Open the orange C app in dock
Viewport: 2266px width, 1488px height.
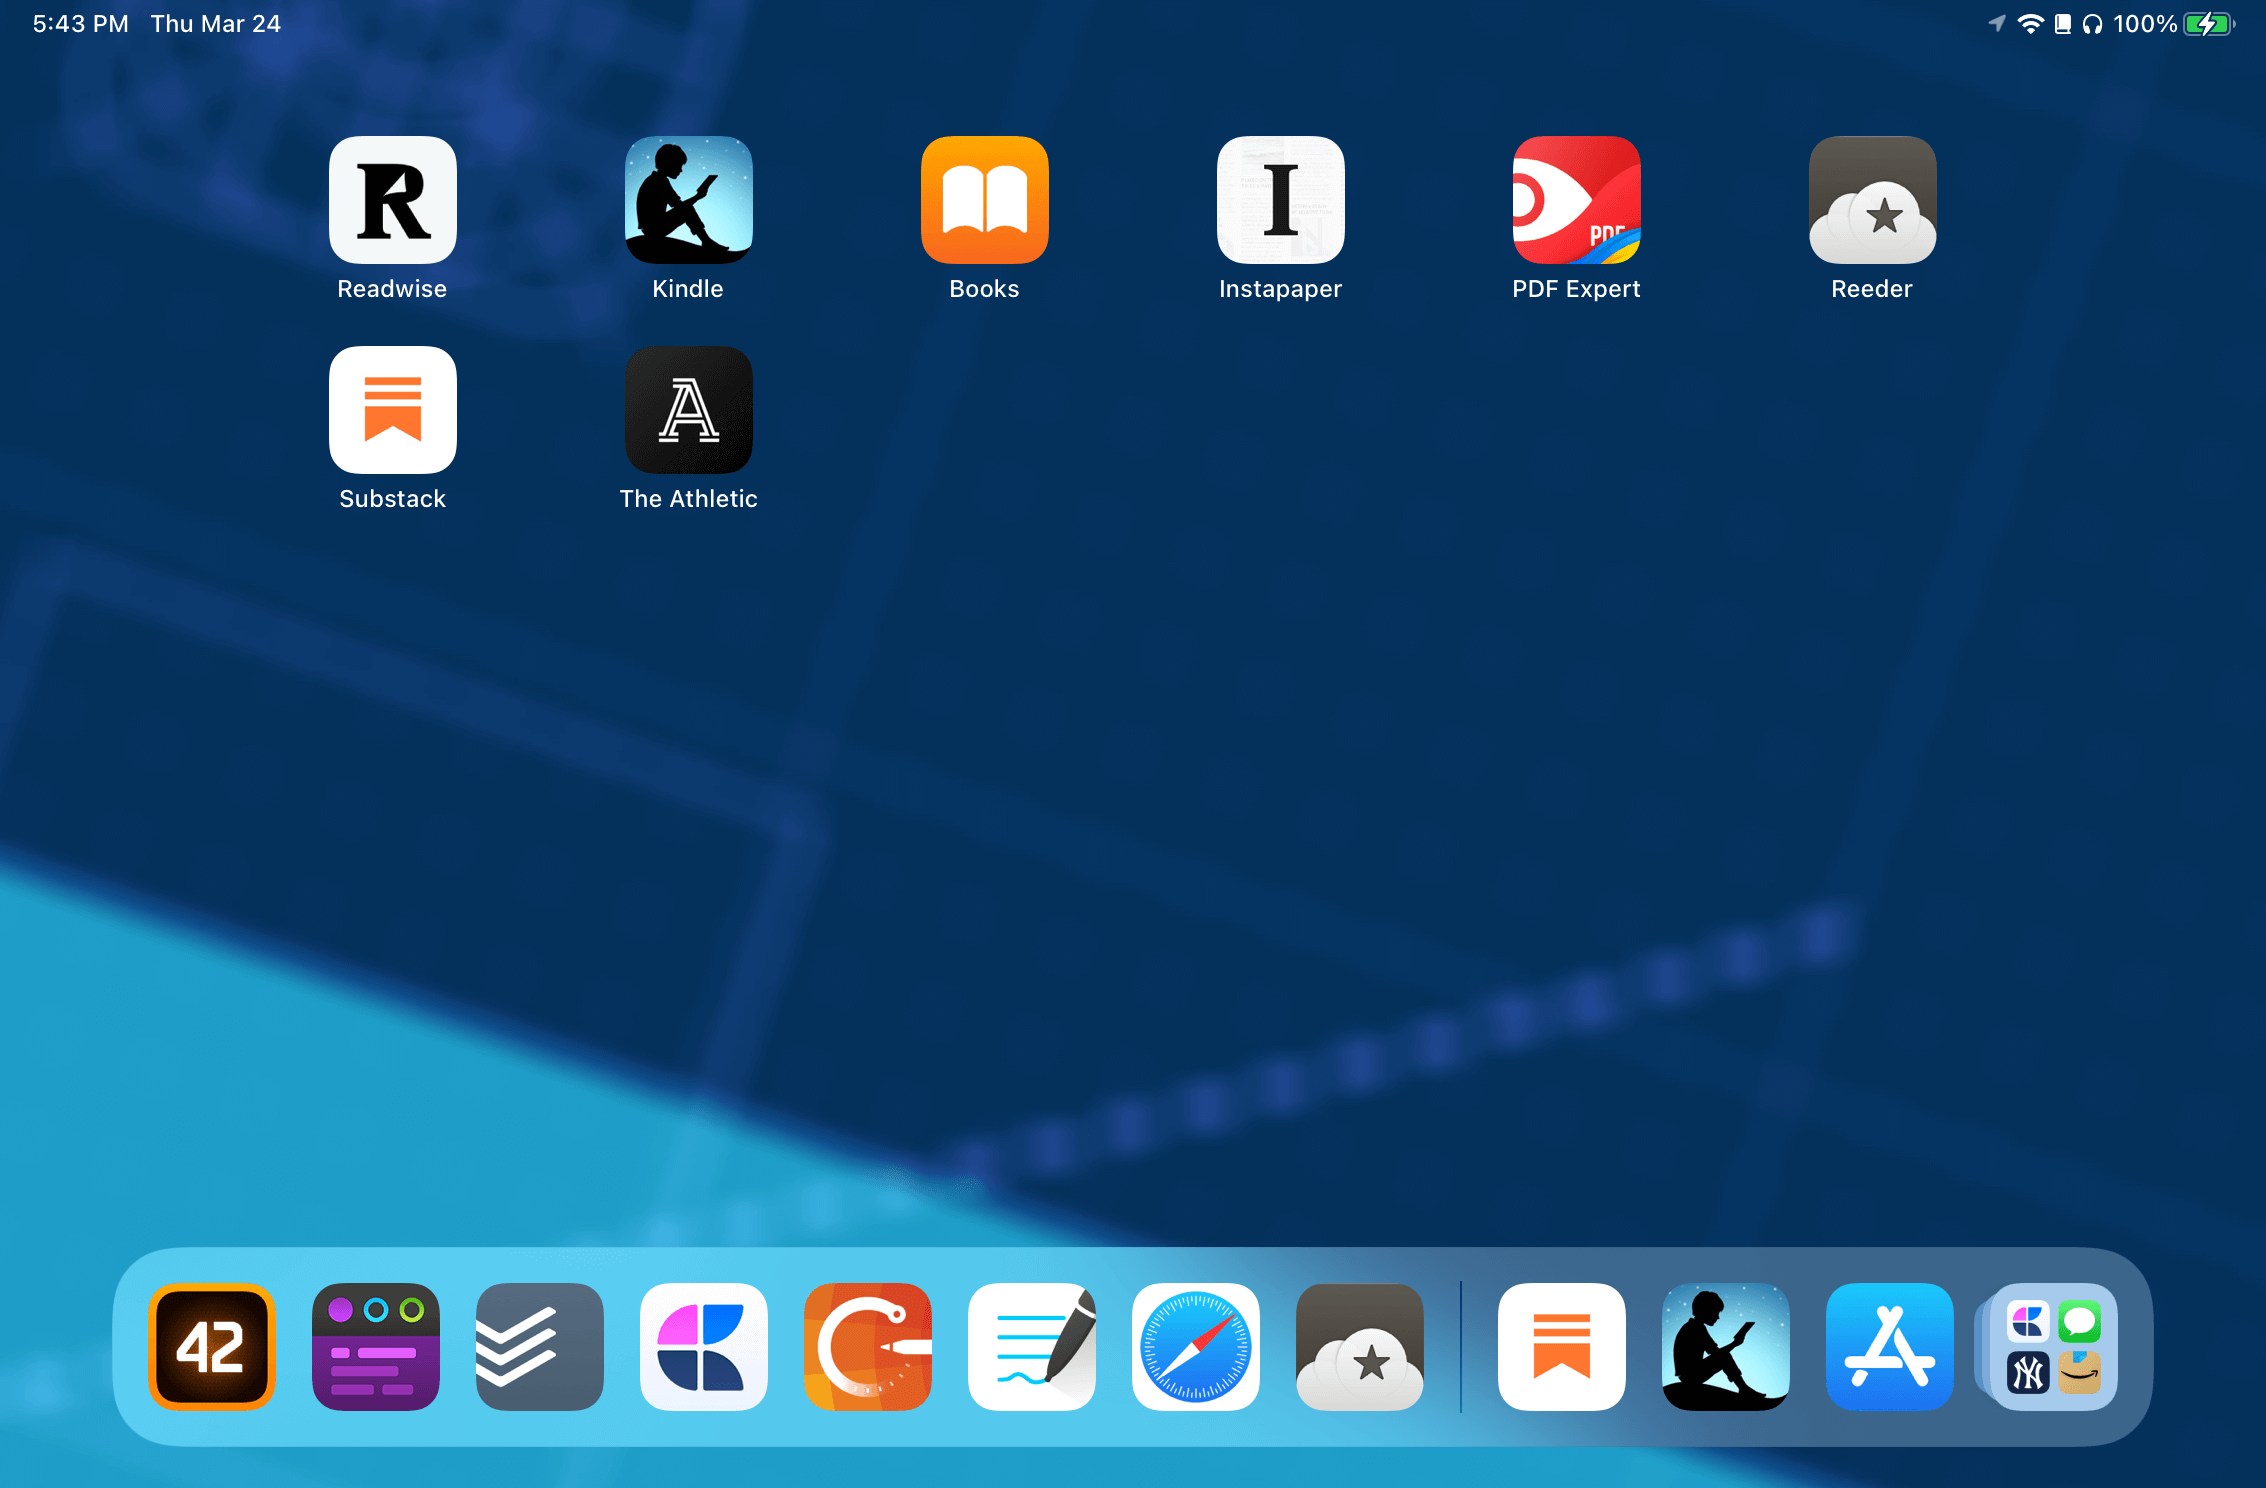point(868,1347)
